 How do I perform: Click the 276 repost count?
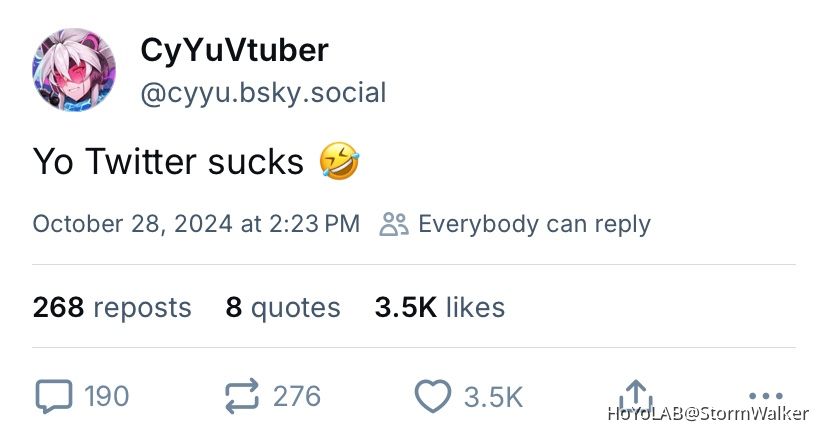[297, 397]
